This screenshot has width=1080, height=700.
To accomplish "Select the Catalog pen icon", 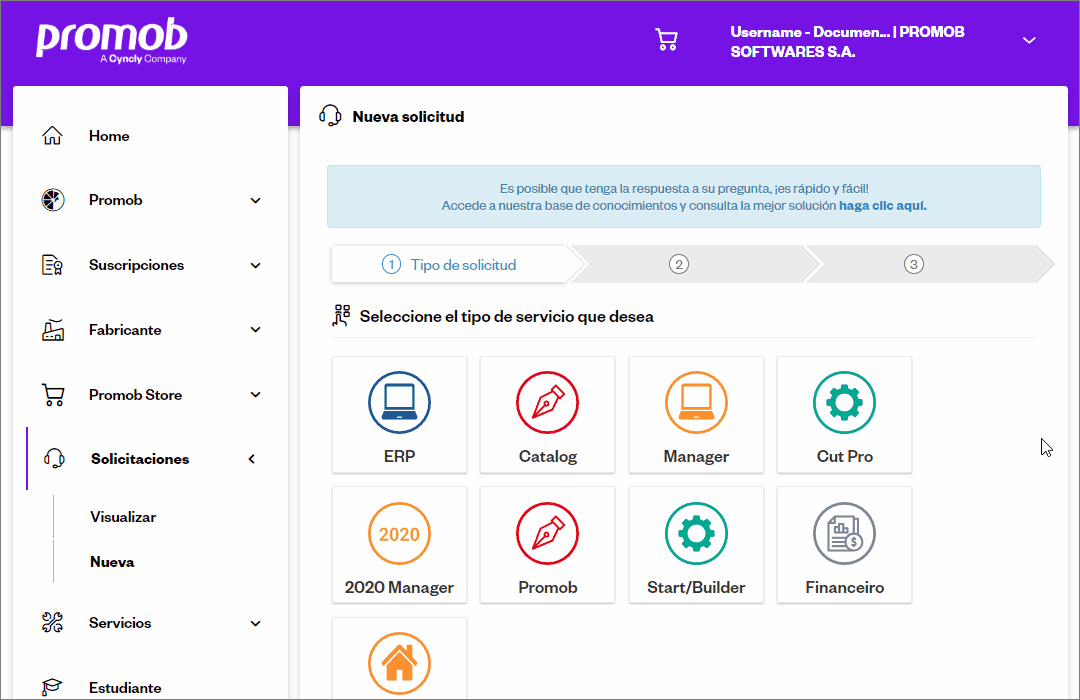I will click(x=548, y=402).
